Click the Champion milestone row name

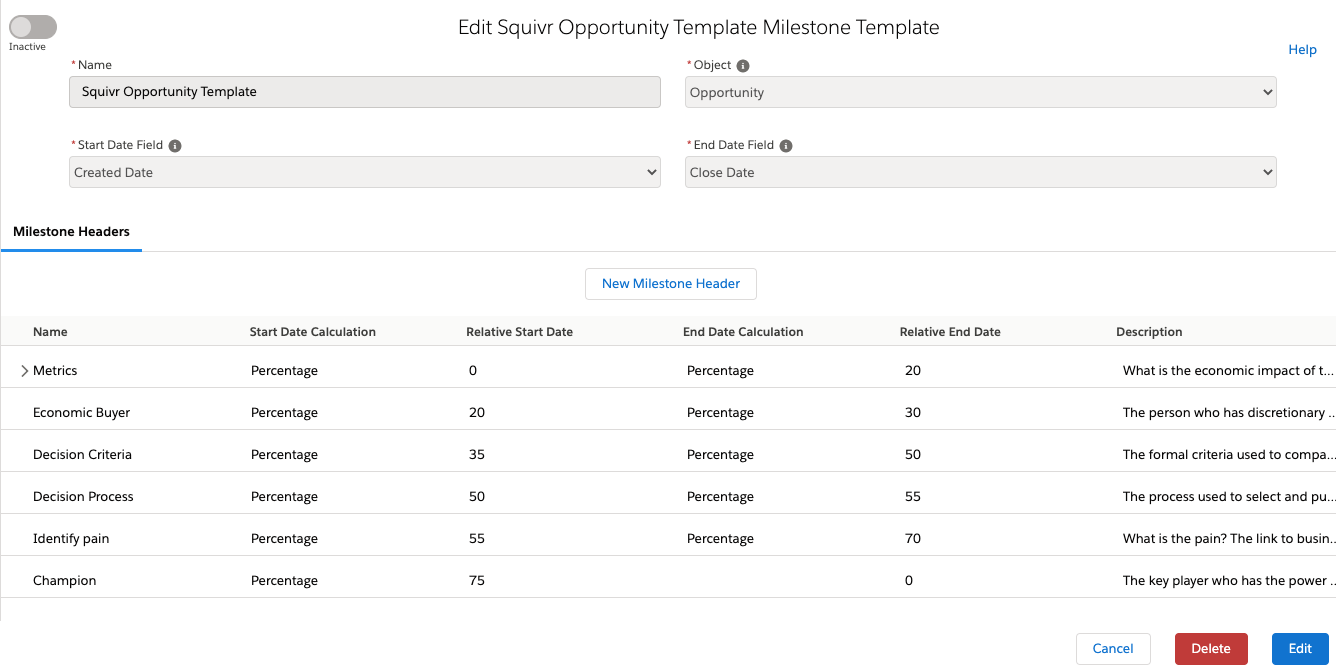click(x=64, y=581)
